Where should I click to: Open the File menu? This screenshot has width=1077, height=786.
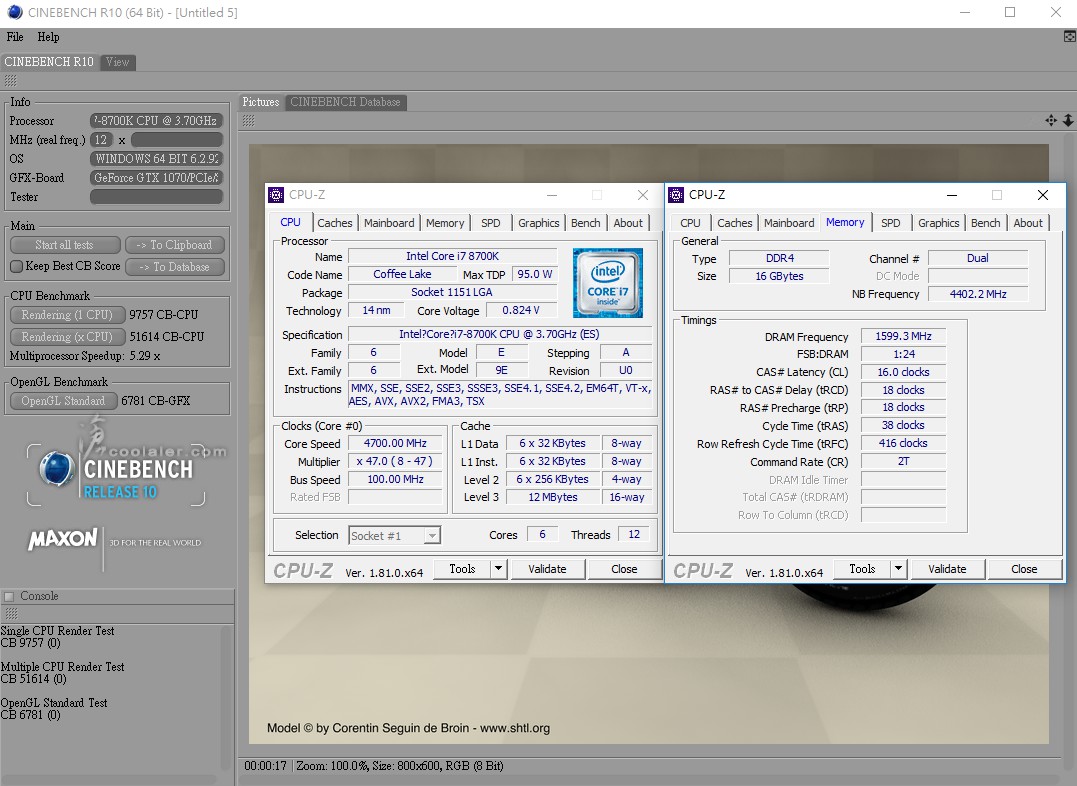pos(15,37)
